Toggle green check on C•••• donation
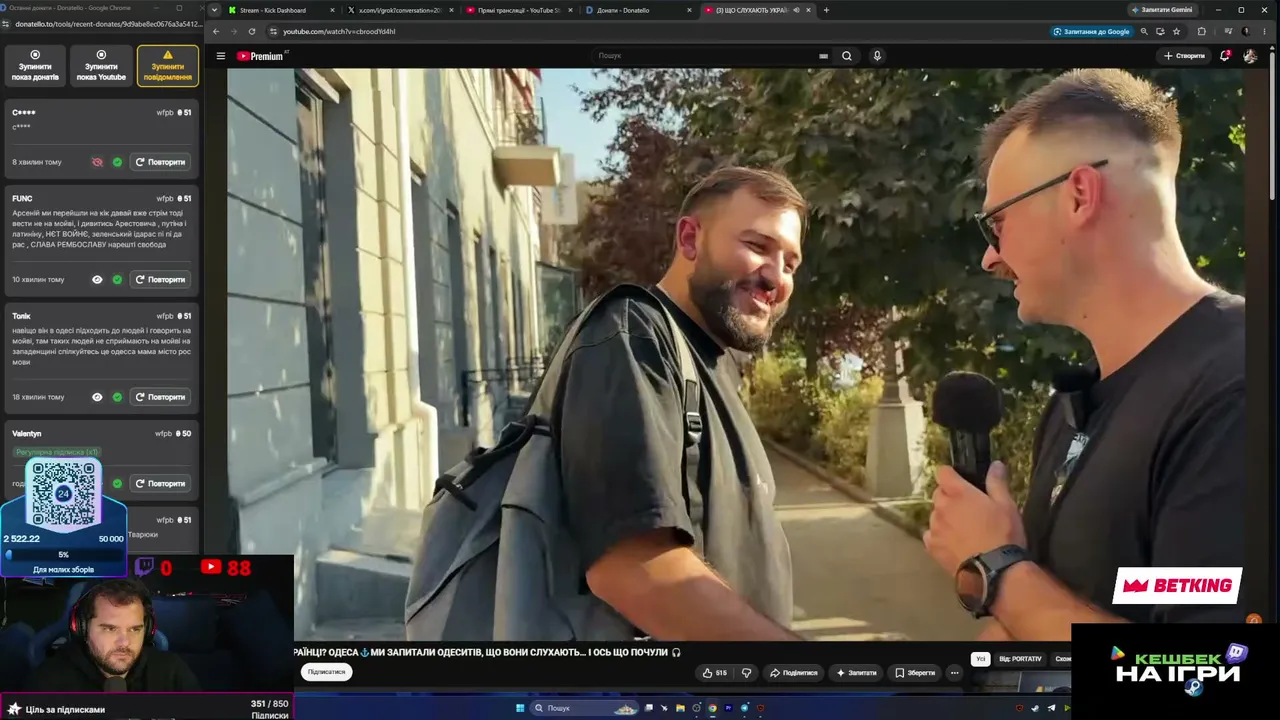 pyautogui.click(x=117, y=162)
